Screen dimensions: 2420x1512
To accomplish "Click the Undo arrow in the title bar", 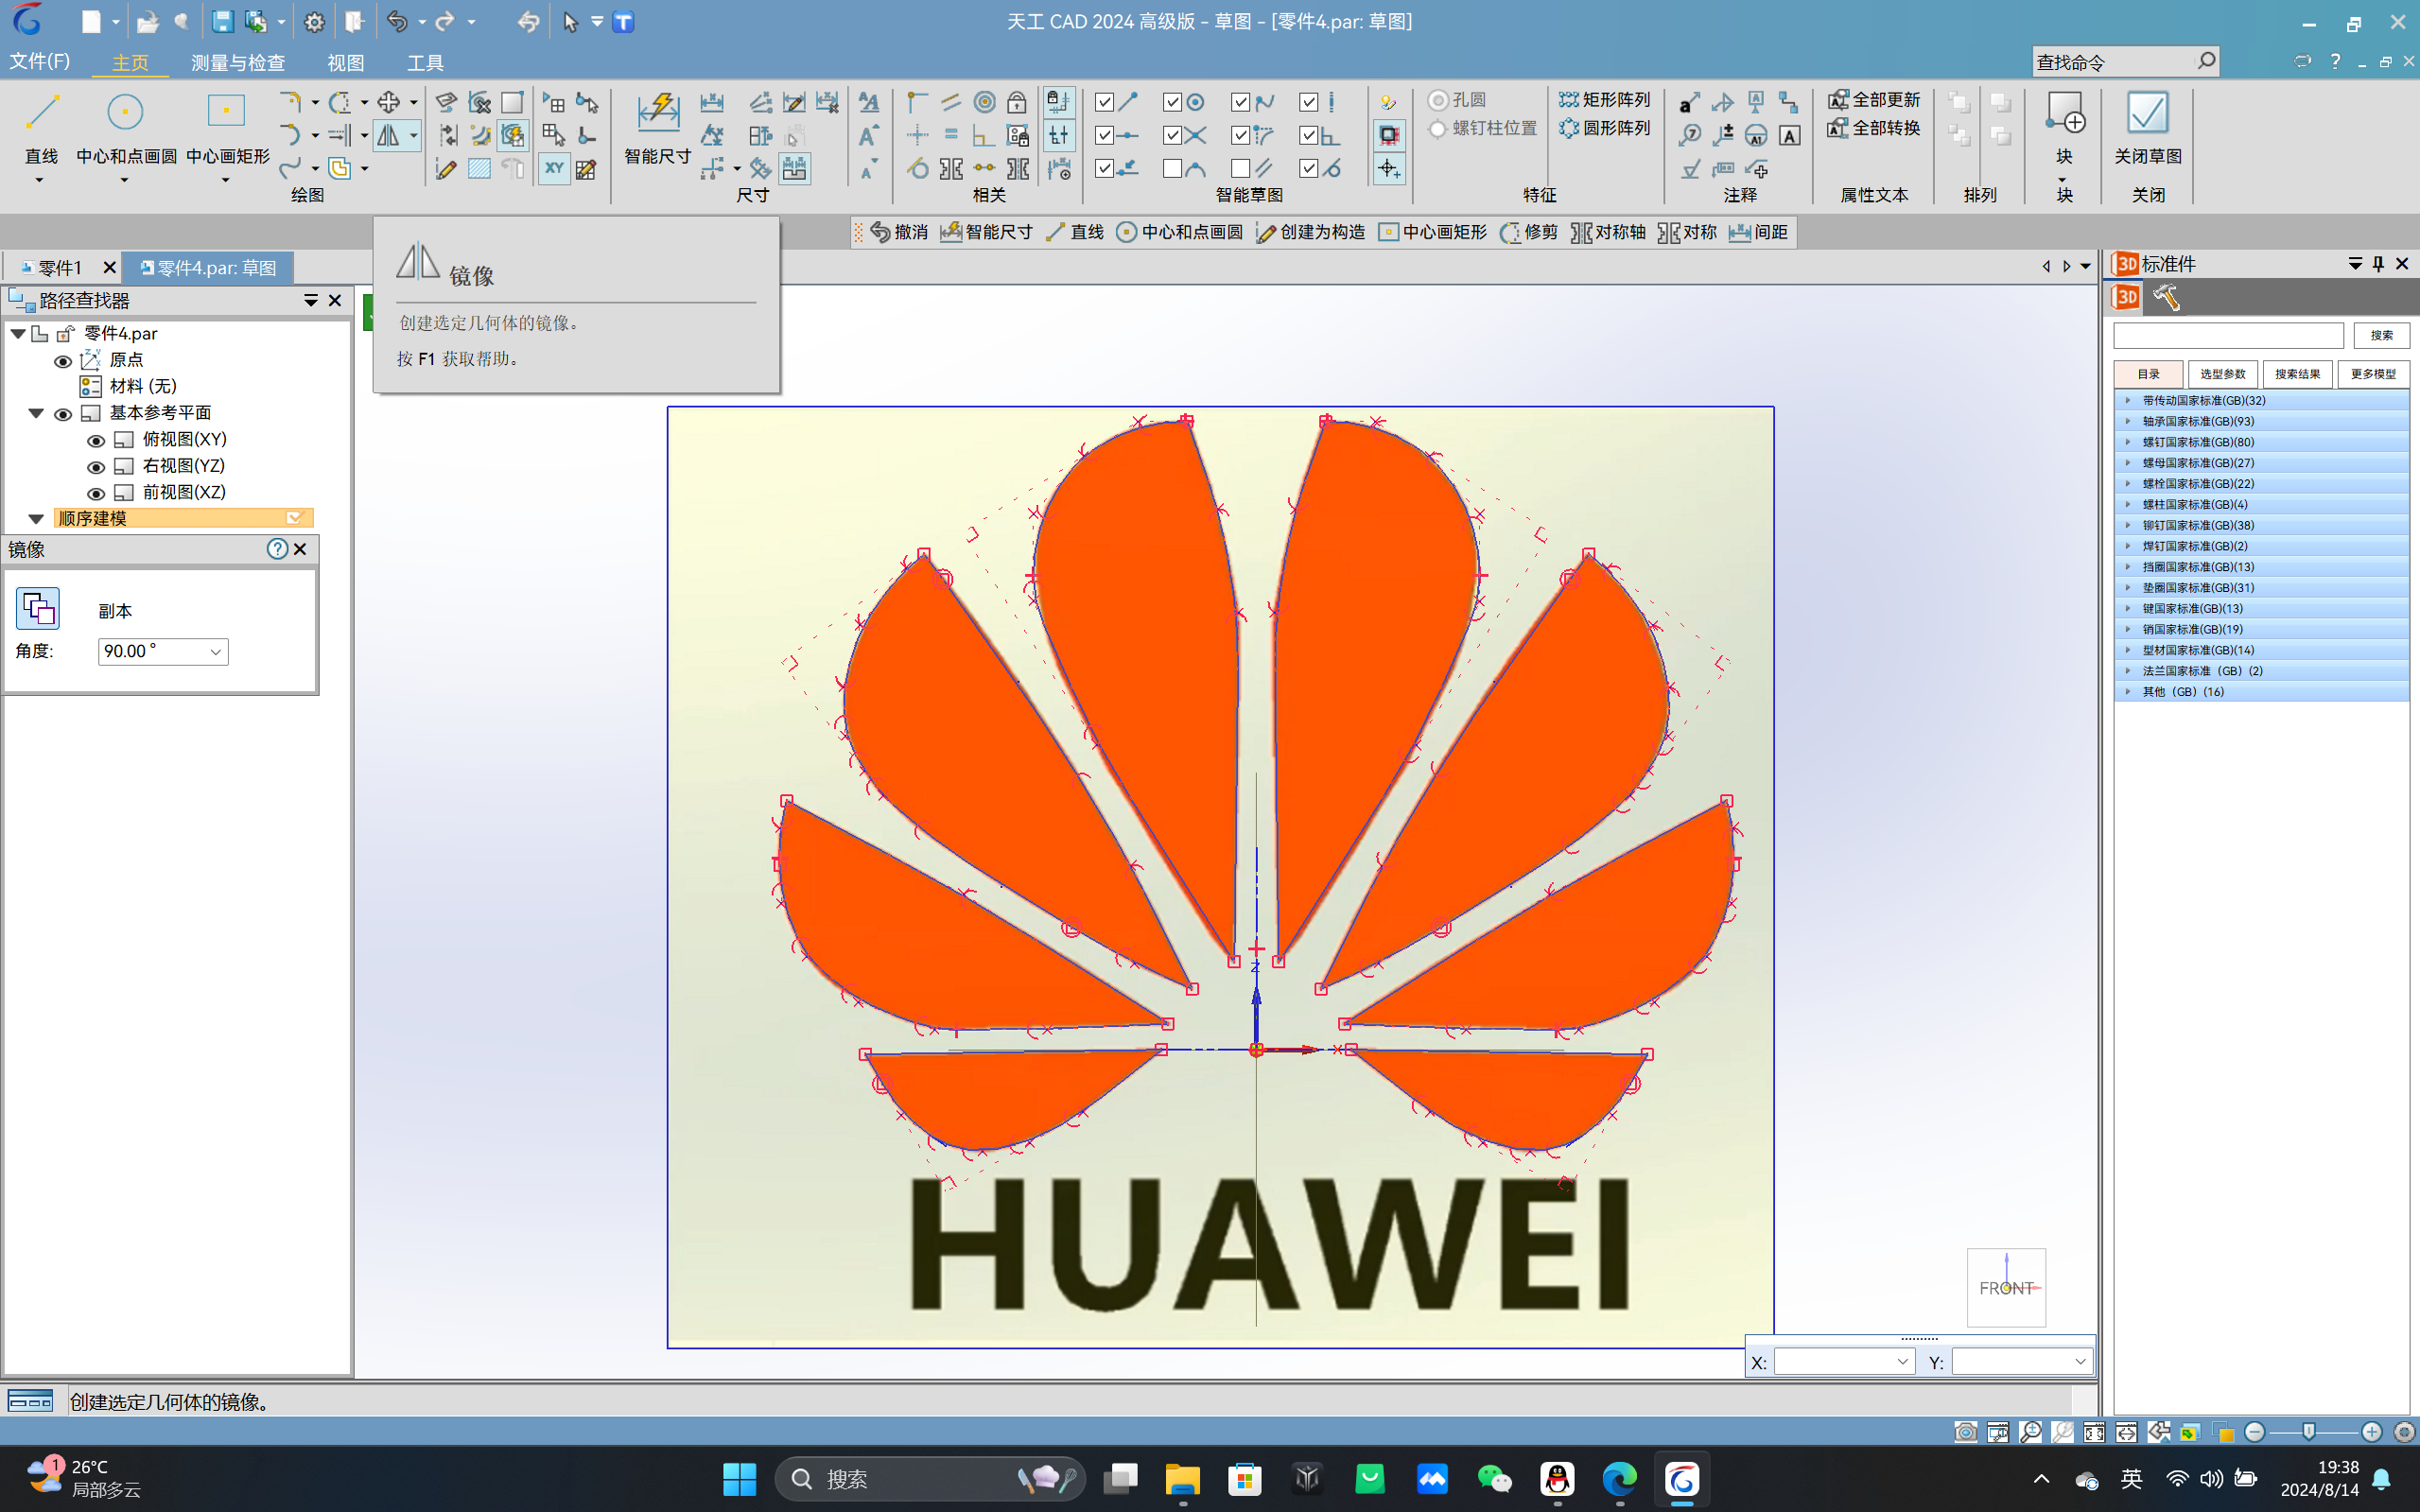I will [x=397, y=22].
